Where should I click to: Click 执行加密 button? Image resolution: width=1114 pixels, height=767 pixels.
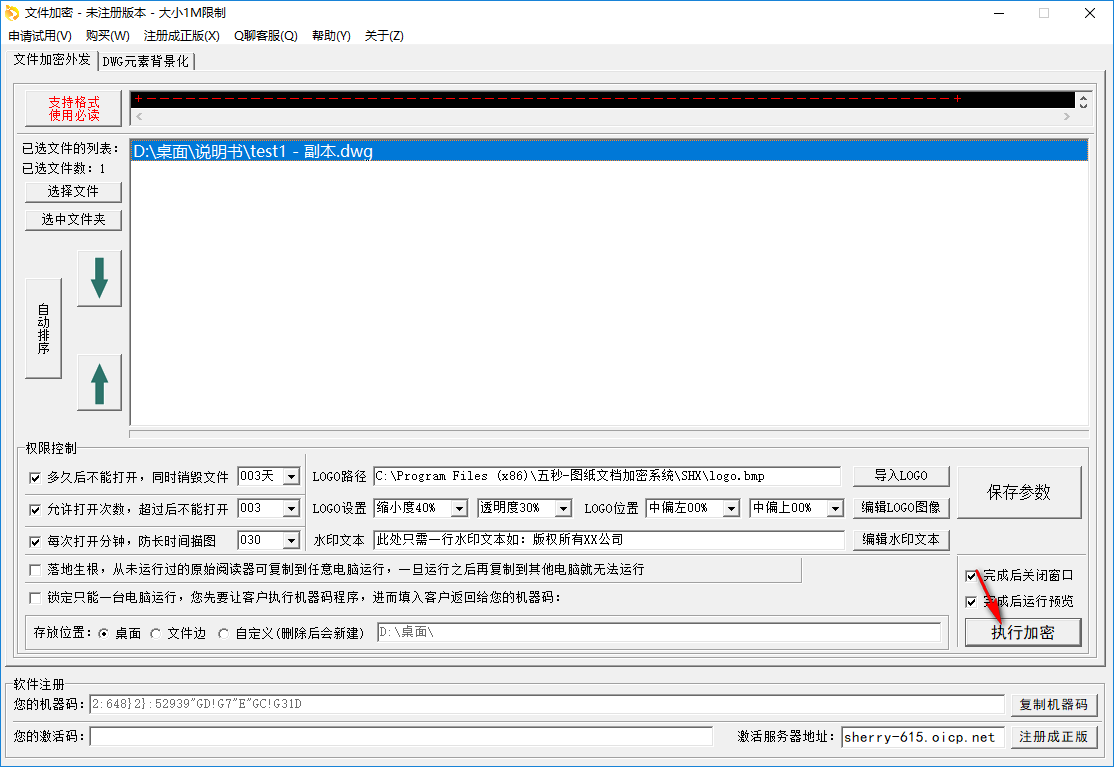coord(1023,632)
